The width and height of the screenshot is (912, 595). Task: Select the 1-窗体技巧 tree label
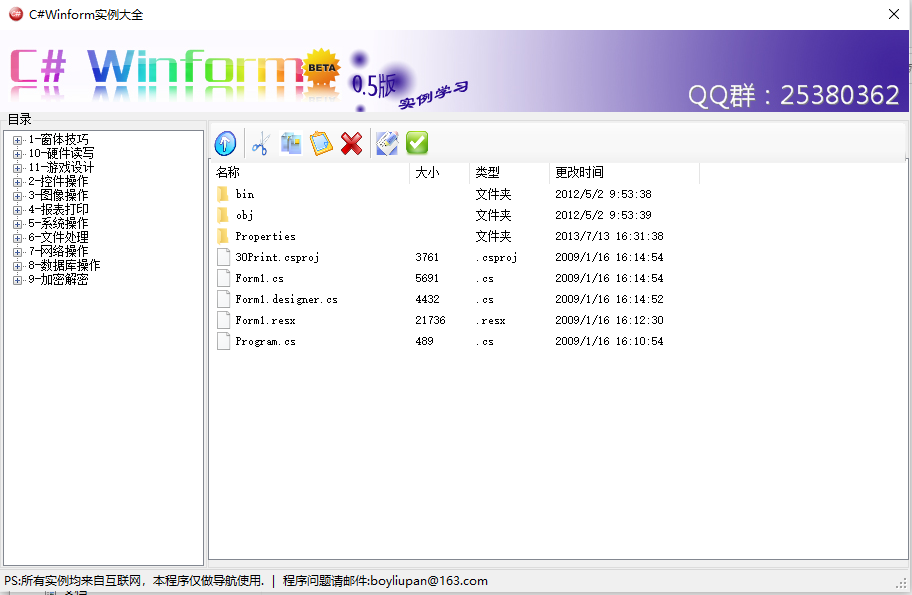[x=58, y=140]
